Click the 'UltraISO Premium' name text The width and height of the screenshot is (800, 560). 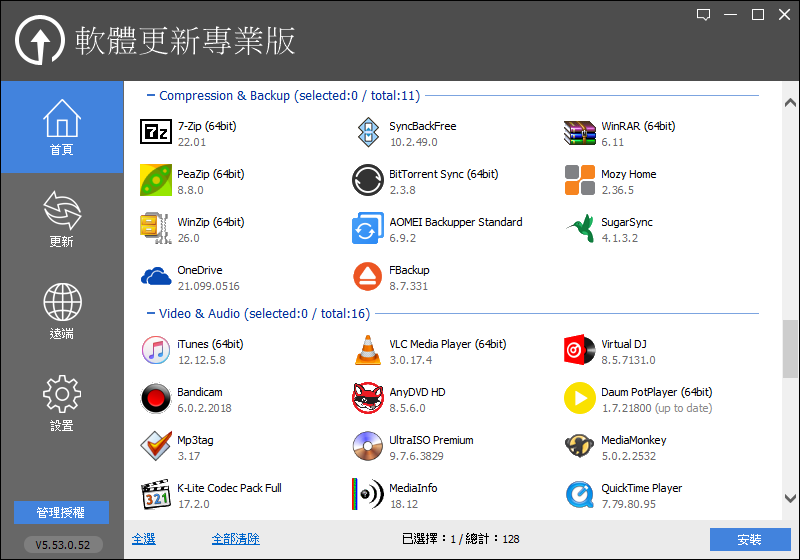tap(432, 440)
